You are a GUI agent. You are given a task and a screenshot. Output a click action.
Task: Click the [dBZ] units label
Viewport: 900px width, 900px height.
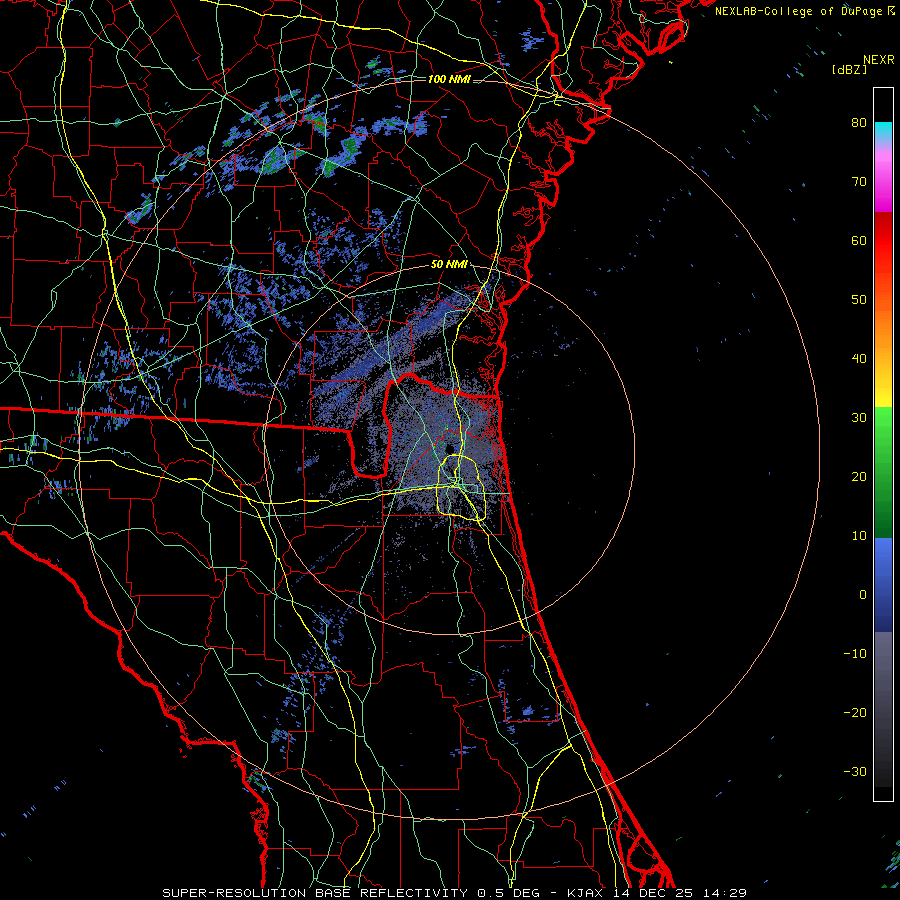(849, 69)
